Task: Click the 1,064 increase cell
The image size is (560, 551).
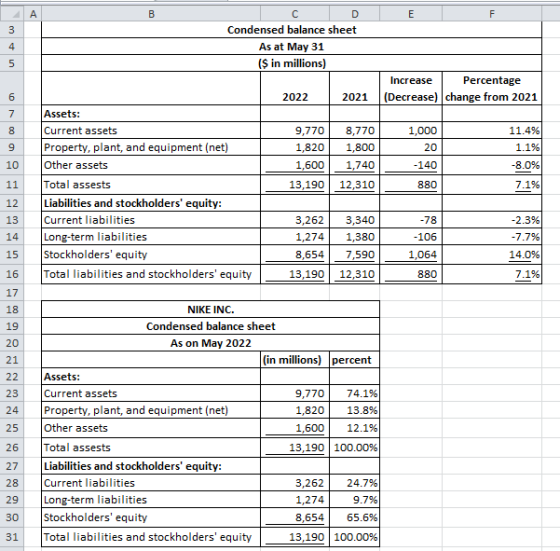Action: (x=411, y=255)
